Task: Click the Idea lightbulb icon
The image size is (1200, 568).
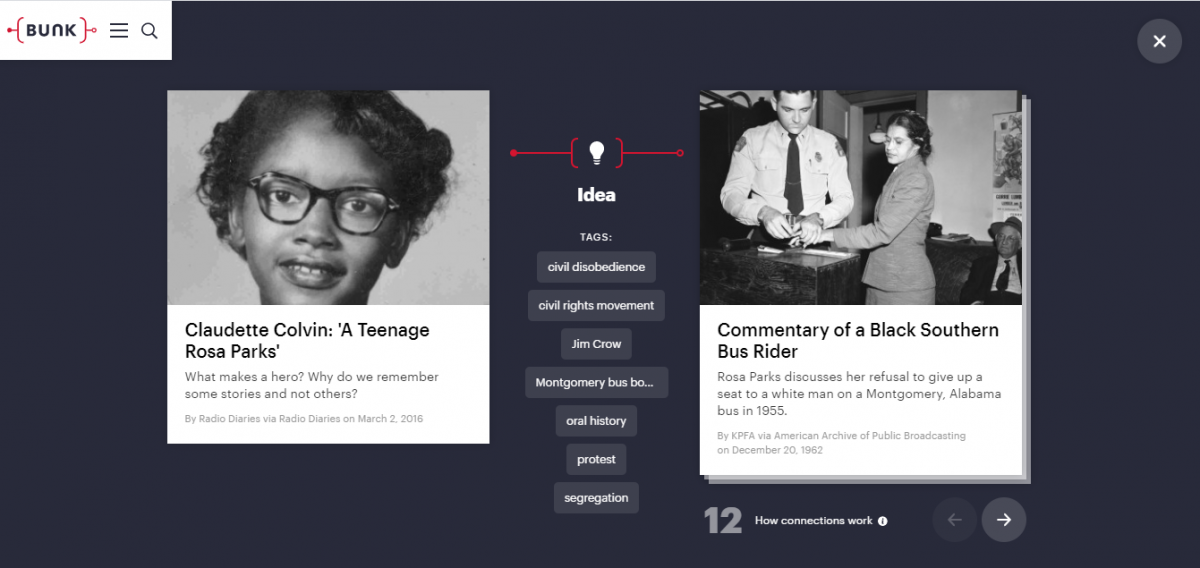Action: (x=597, y=153)
